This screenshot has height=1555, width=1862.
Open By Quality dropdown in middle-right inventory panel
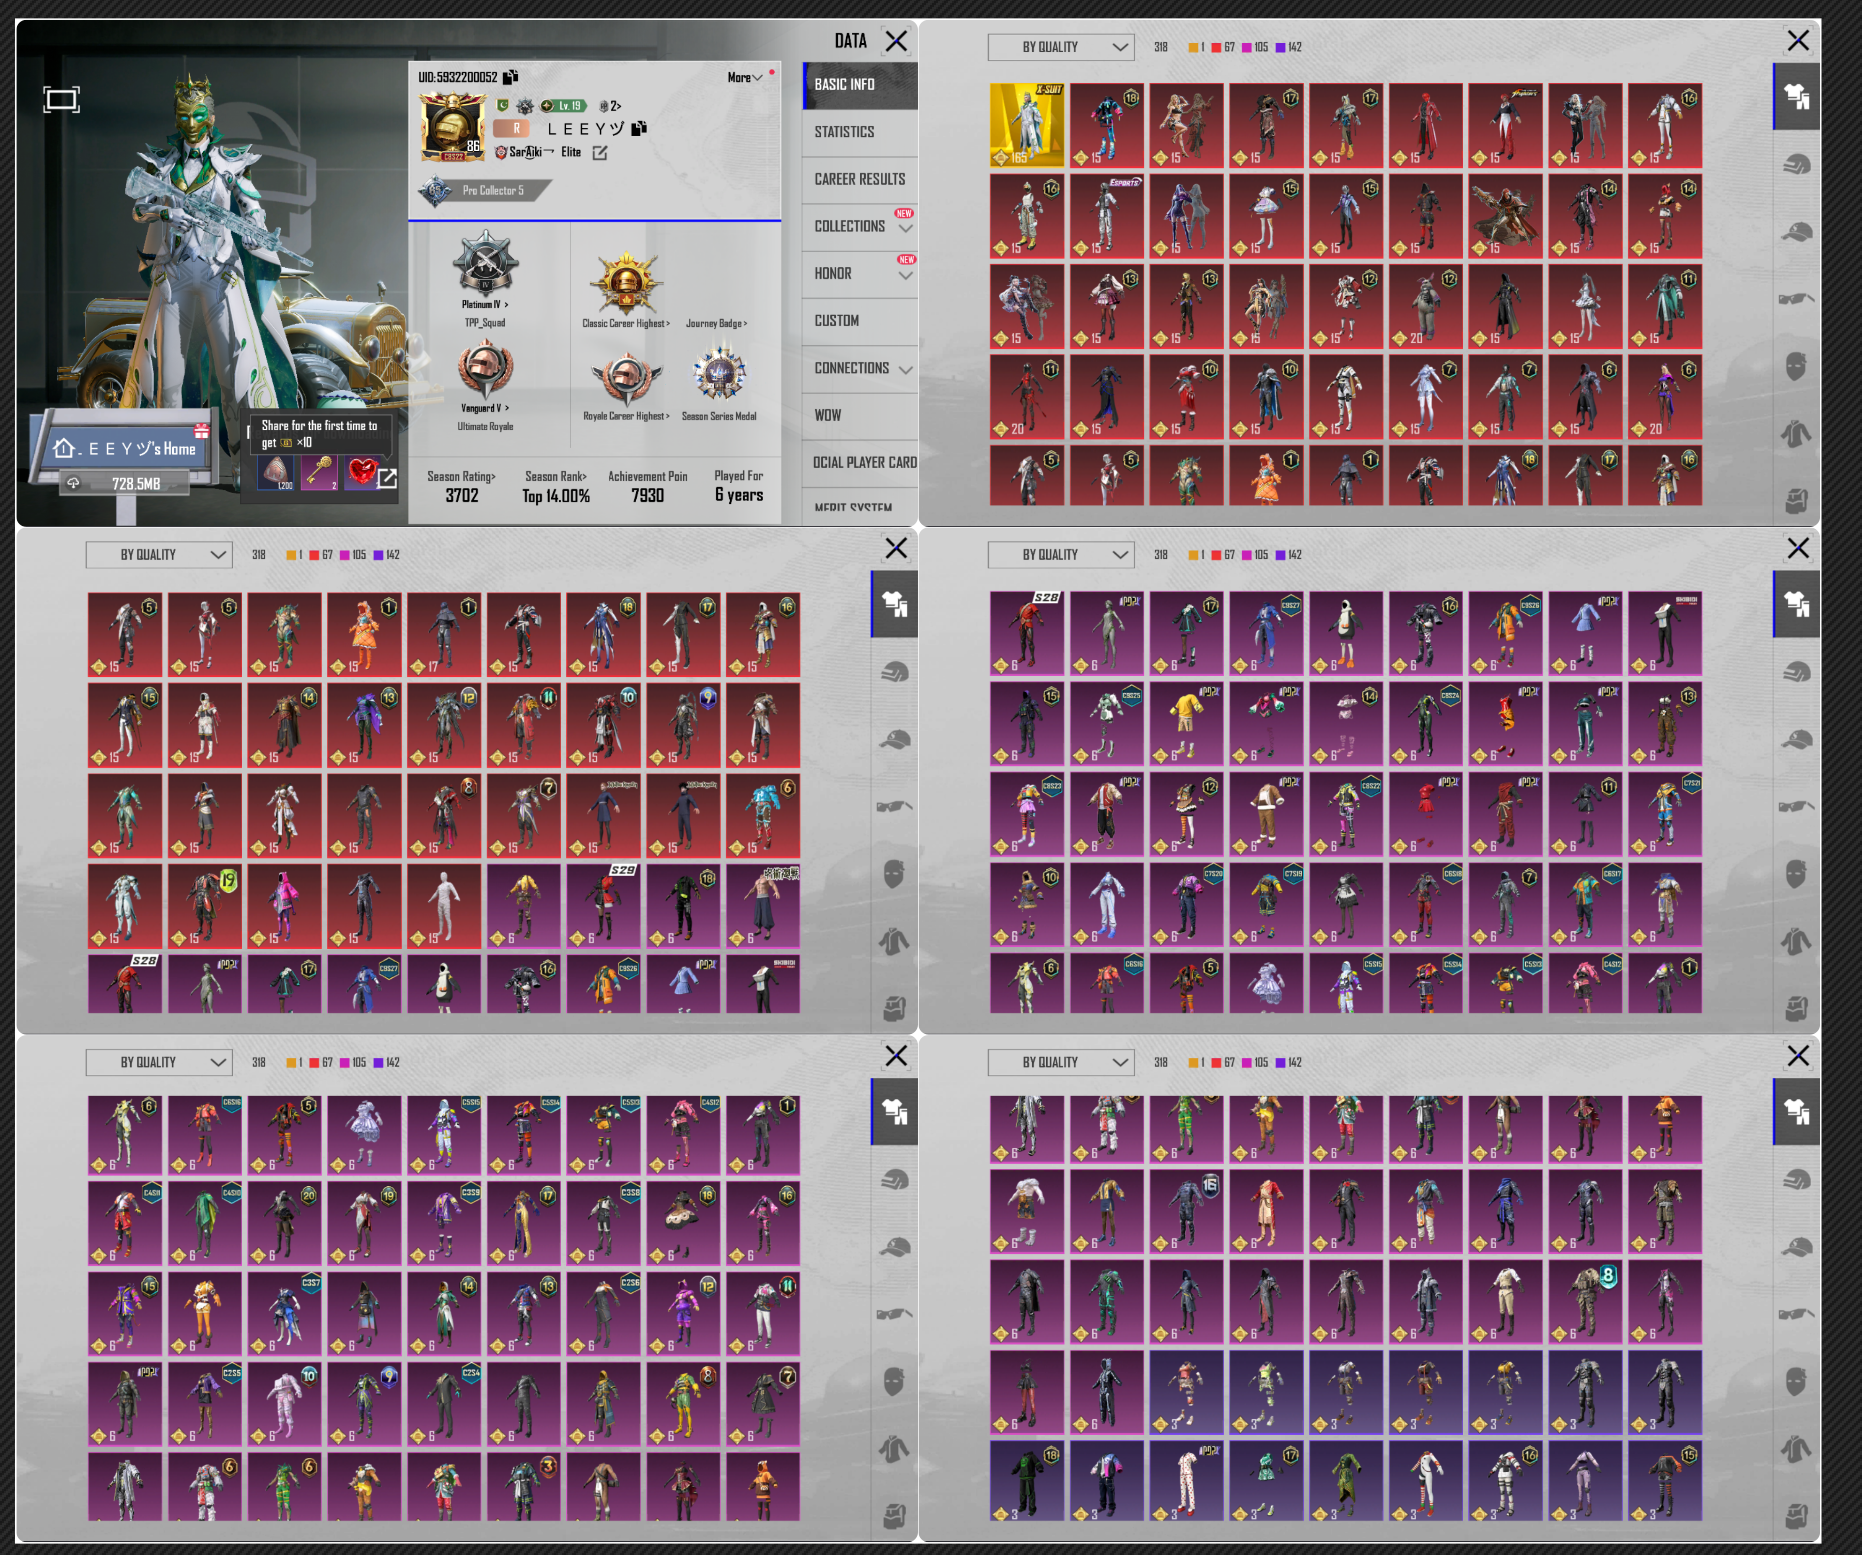pyautogui.click(x=1061, y=555)
